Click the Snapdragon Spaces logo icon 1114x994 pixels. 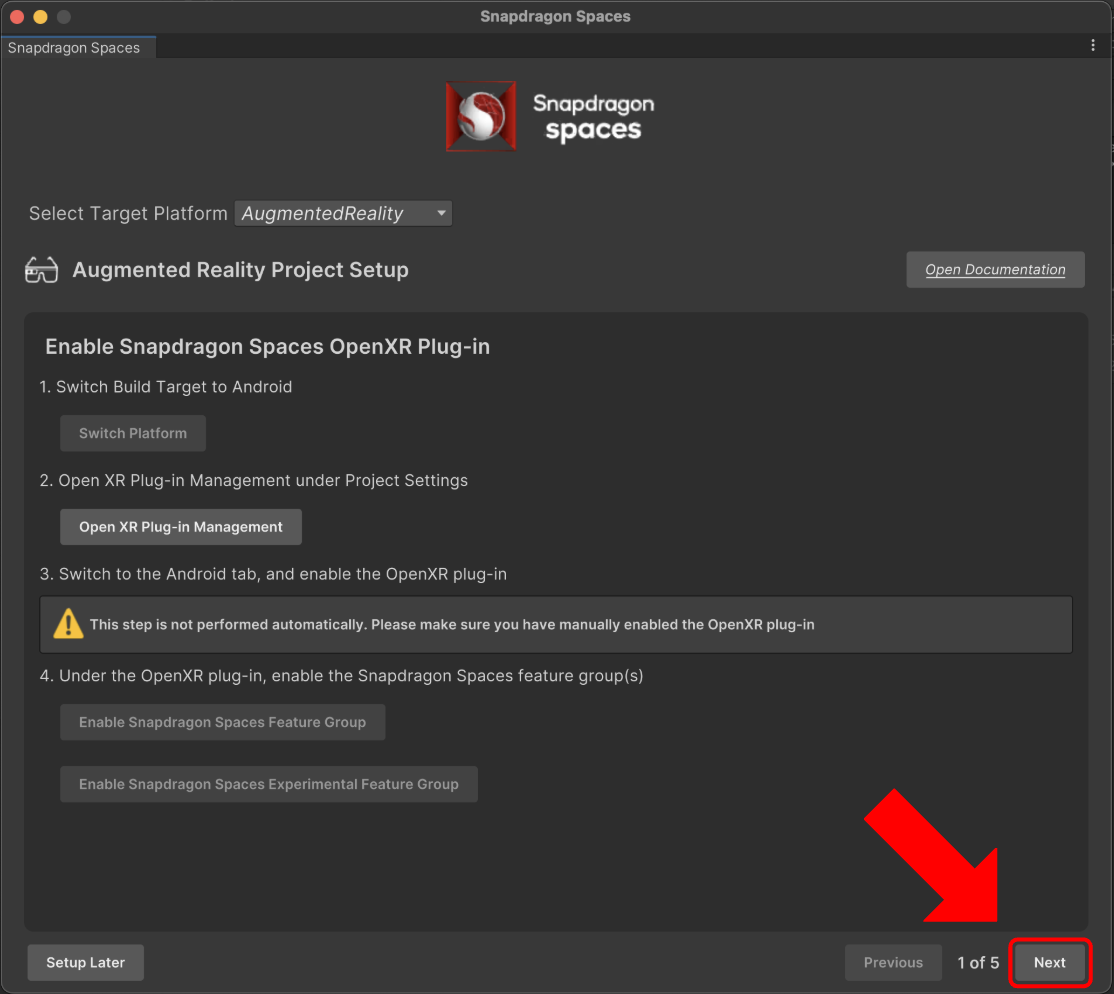tap(481, 116)
